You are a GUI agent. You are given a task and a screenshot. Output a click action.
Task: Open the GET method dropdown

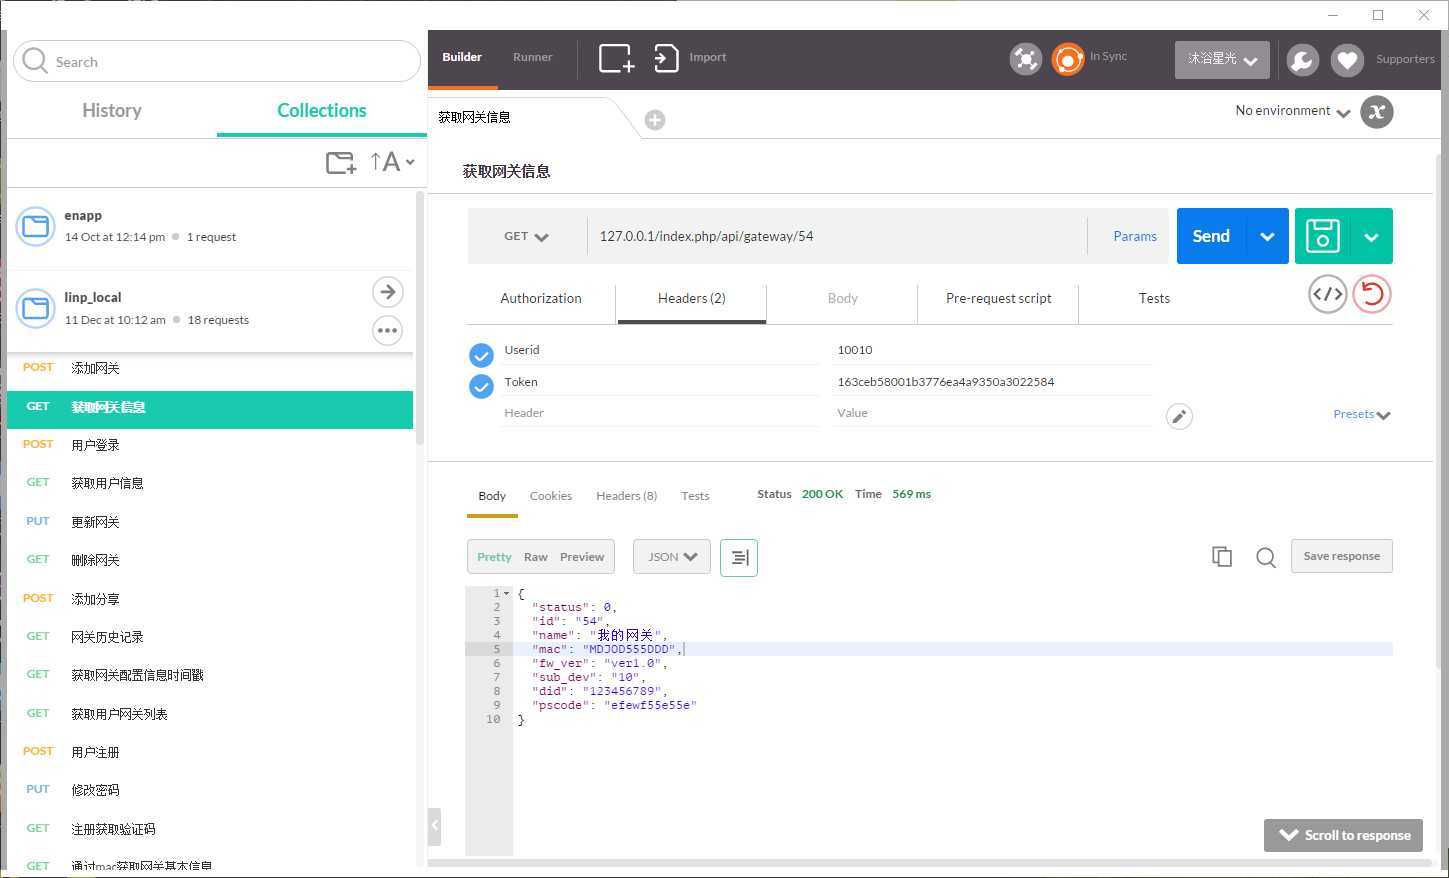click(526, 237)
